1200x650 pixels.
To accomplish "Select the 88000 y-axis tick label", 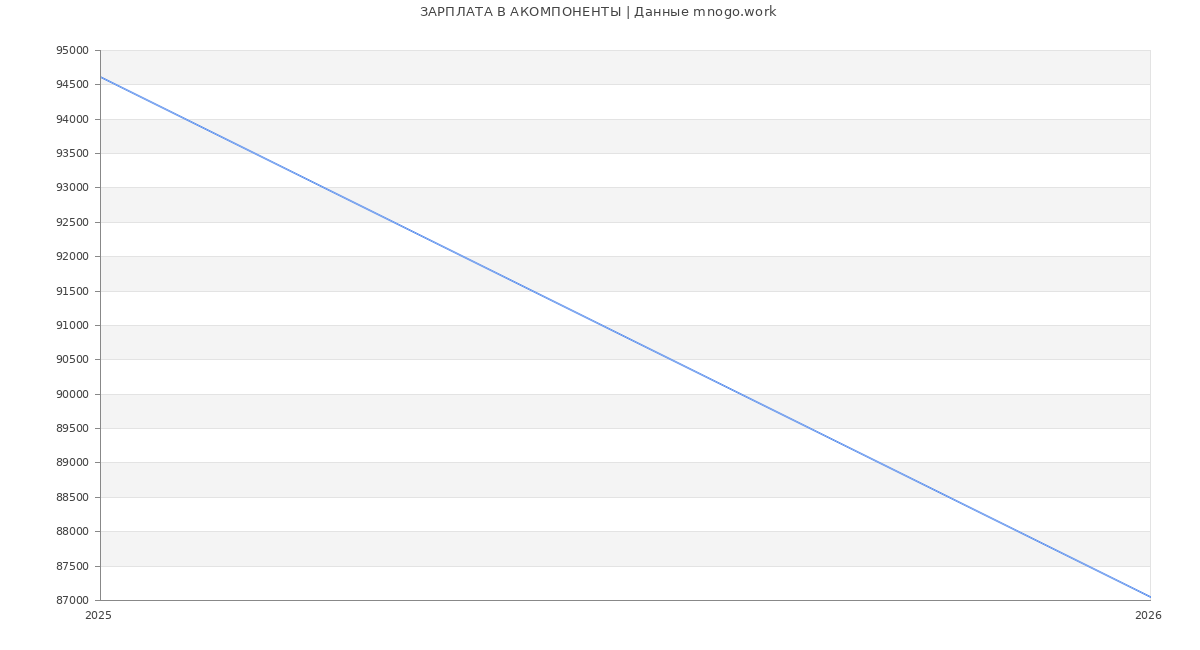I will pos(72,532).
